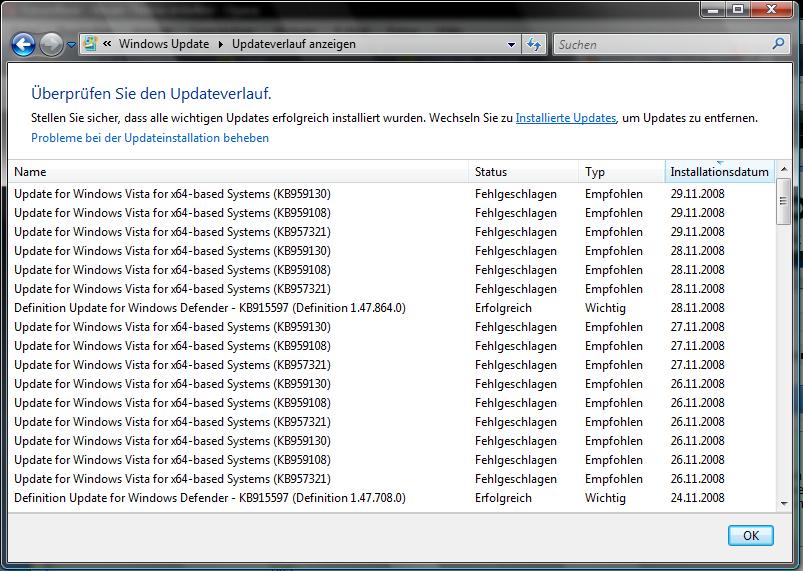Select KB959108 update dated 29.11.2008
Screen dimensions: 803x571
click(x=172, y=213)
